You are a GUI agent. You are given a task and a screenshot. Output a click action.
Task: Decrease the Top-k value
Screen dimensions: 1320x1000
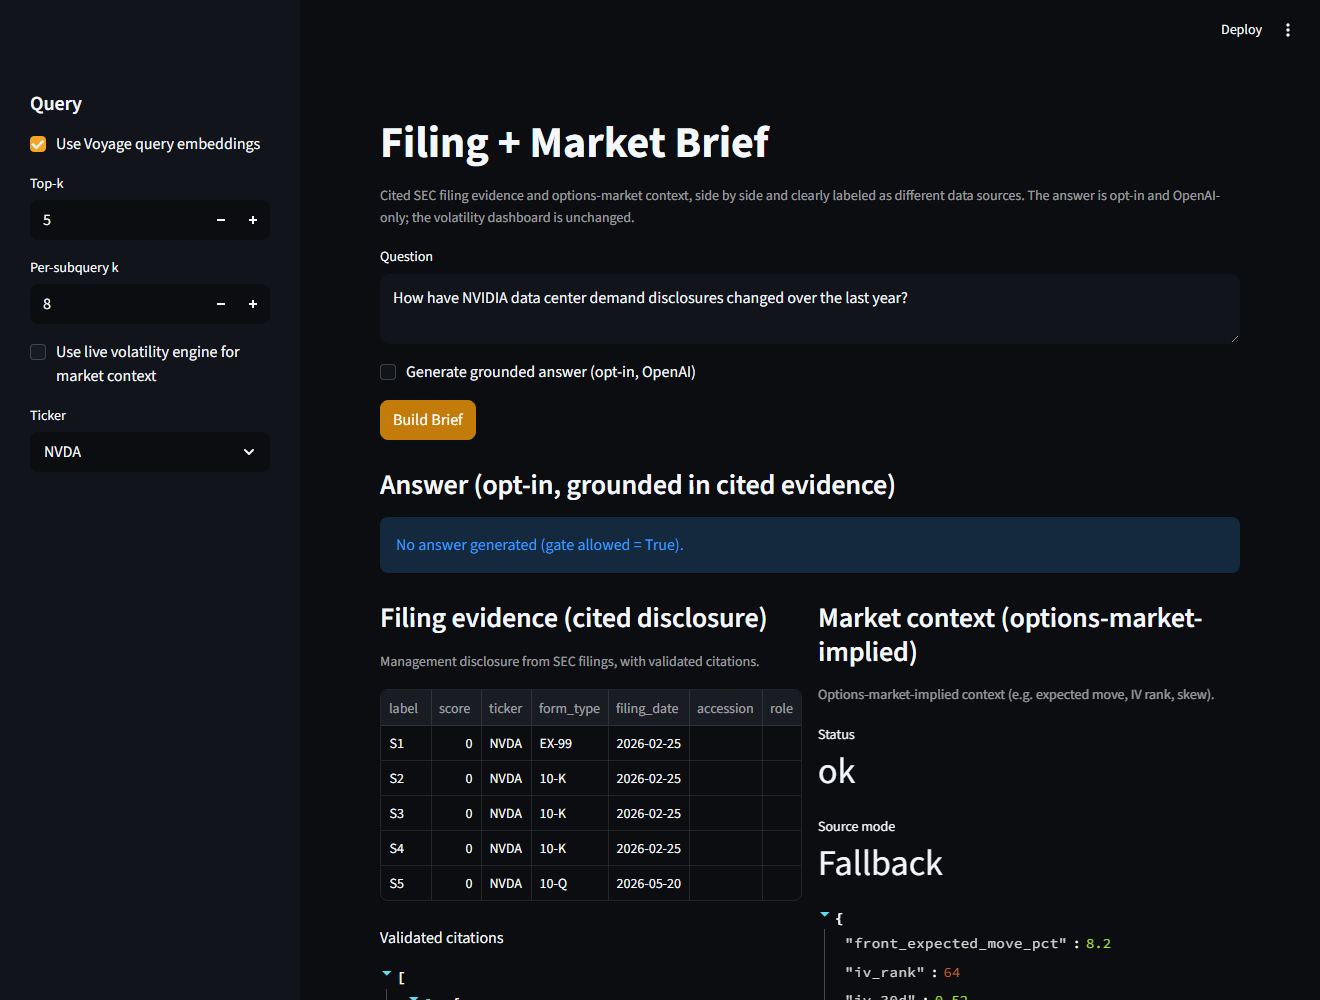click(221, 220)
